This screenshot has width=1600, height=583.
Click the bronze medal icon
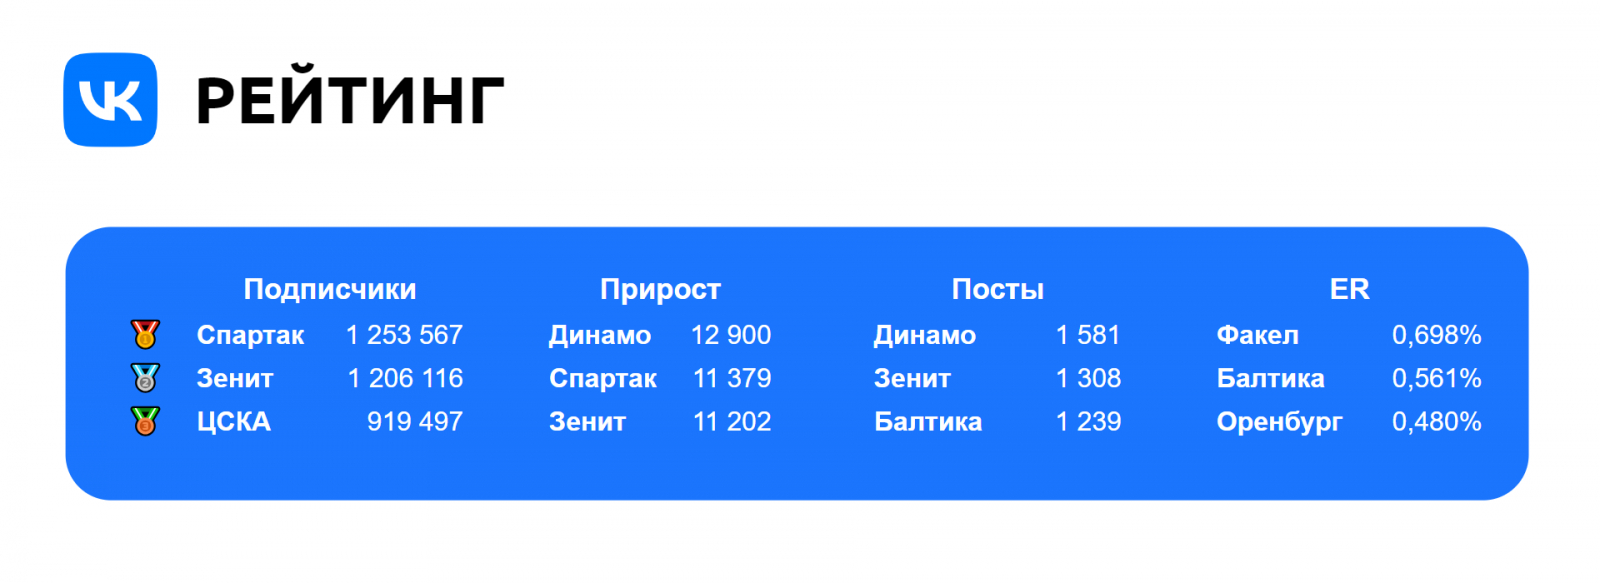click(x=145, y=421)
